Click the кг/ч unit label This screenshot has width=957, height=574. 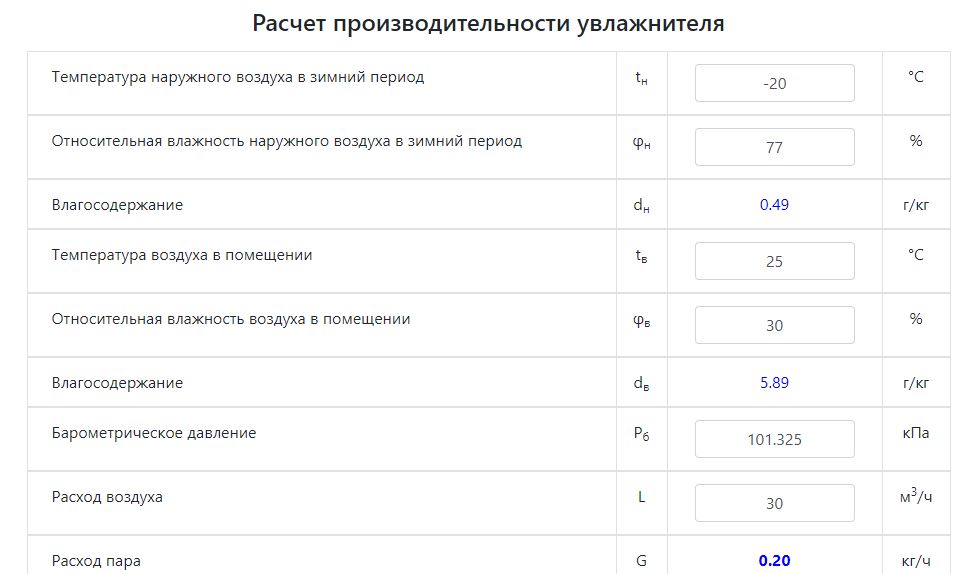point(915,561)
